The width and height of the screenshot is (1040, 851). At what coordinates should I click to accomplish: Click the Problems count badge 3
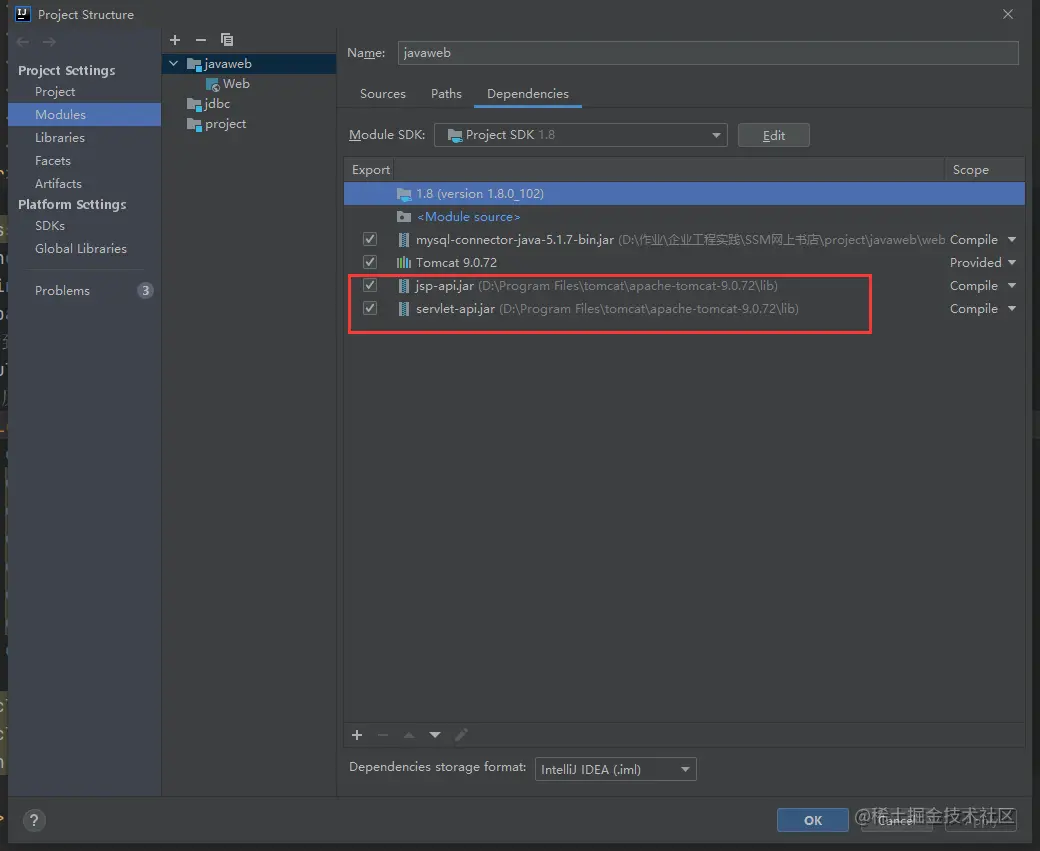tap(145, 291)
